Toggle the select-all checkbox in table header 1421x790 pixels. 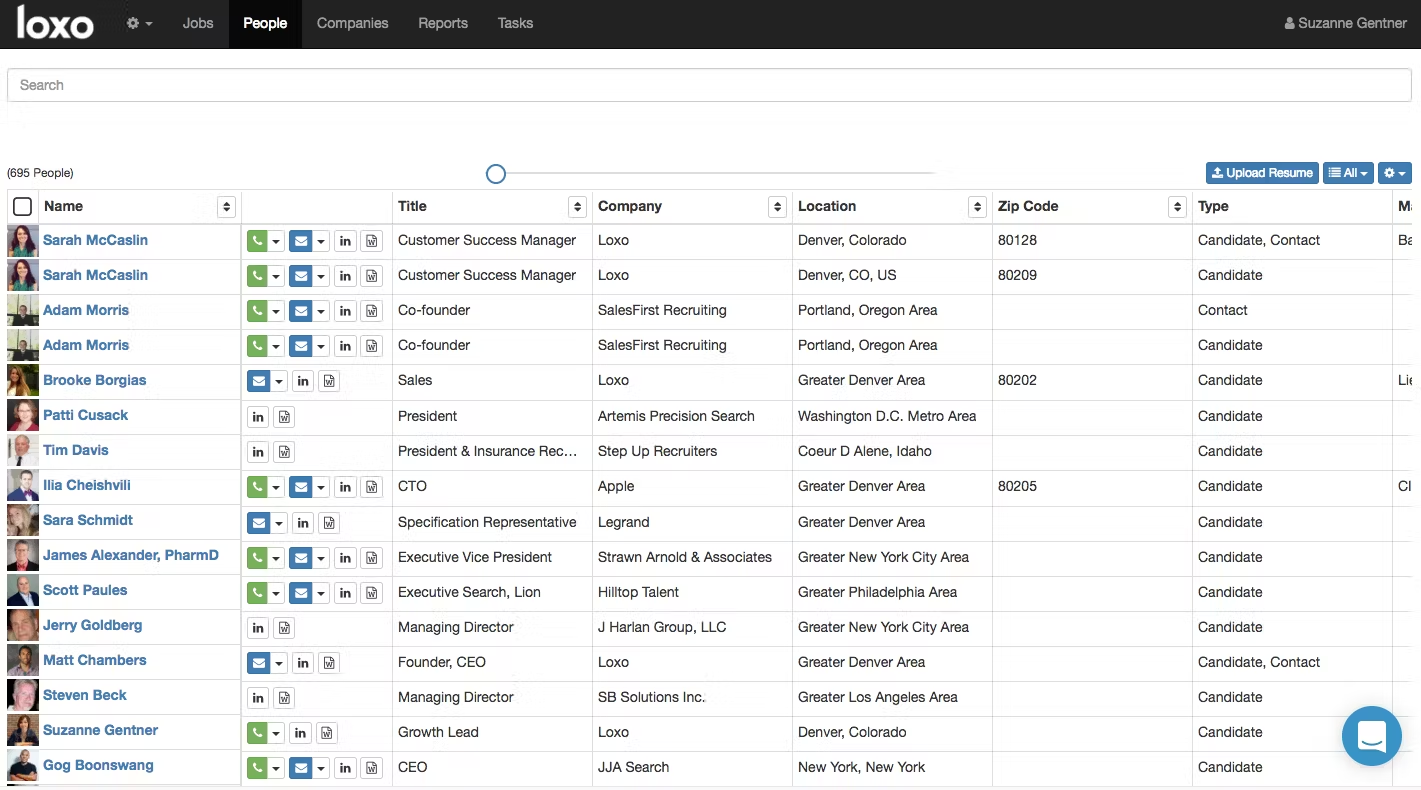tap(22, 207)
